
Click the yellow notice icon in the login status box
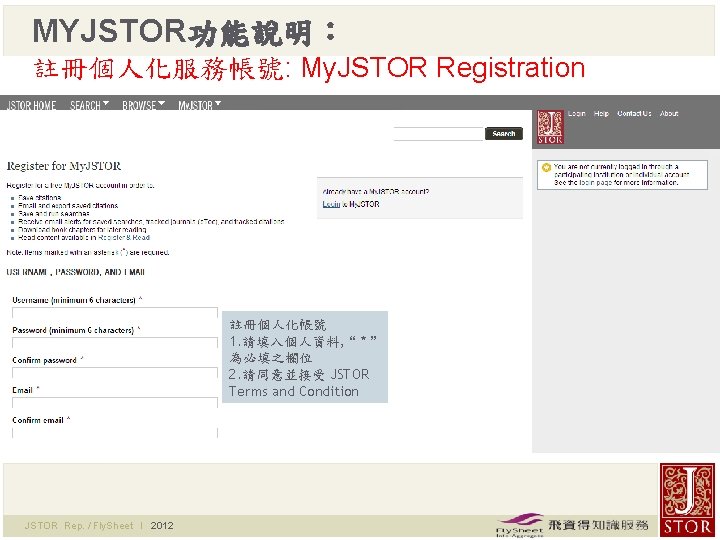click(x=546, y=168)
